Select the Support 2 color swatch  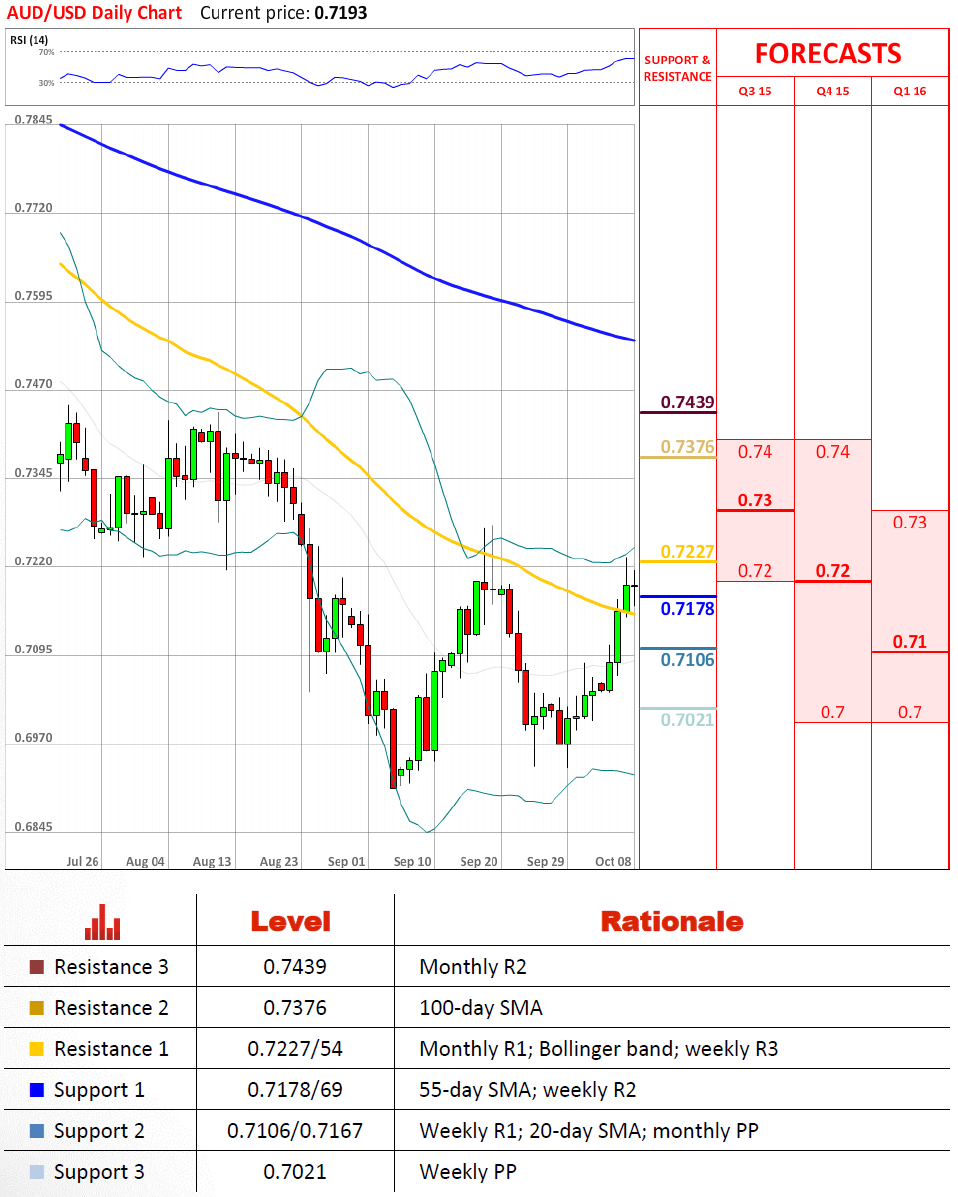[x=37, y=1131]
